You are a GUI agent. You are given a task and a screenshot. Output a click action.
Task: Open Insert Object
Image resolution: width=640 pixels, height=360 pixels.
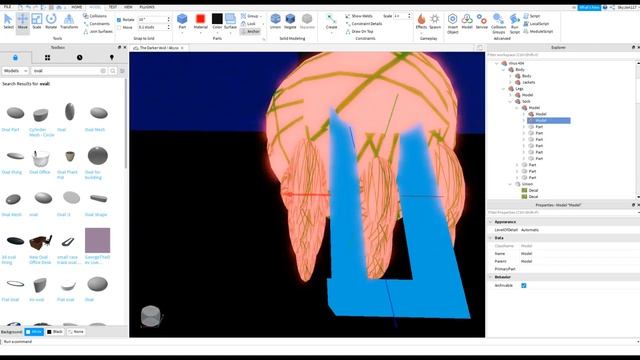point(453,24)
